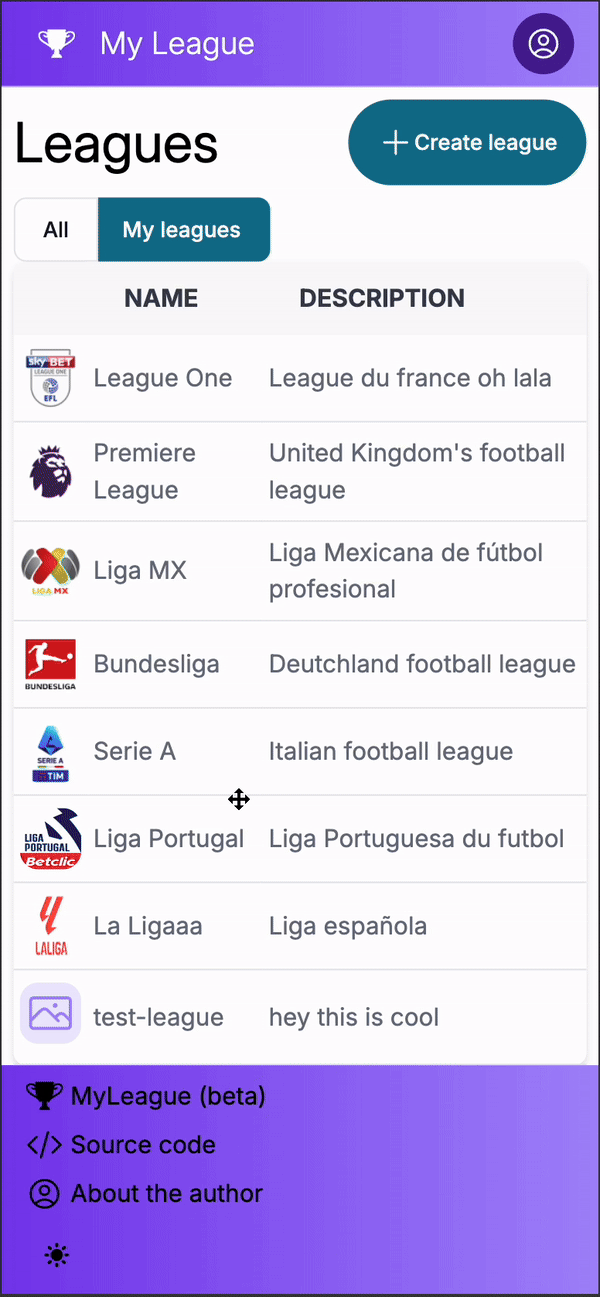Click the Premier League lion logo

tap(50, 471)
